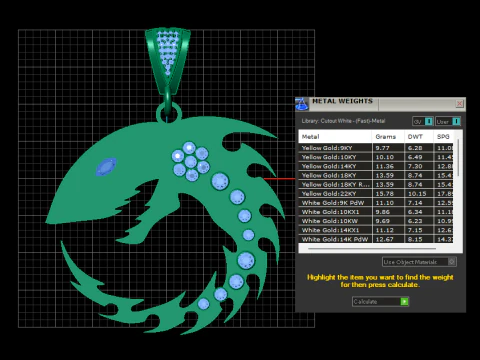
Task: Click the shark's blue marquise eye gem
Action: [x=106, y=167]
